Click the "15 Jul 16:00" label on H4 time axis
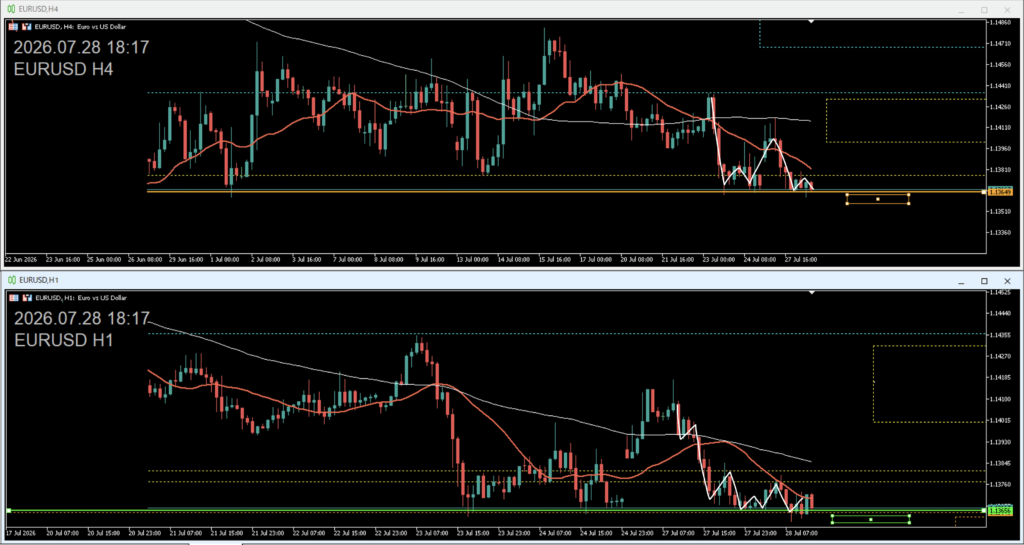This screenshot has height=545, width=1024. click(x=554, y=259)
